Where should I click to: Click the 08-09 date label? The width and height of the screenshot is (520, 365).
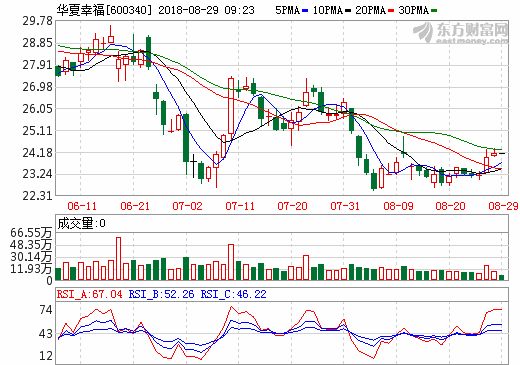(398, 206)
